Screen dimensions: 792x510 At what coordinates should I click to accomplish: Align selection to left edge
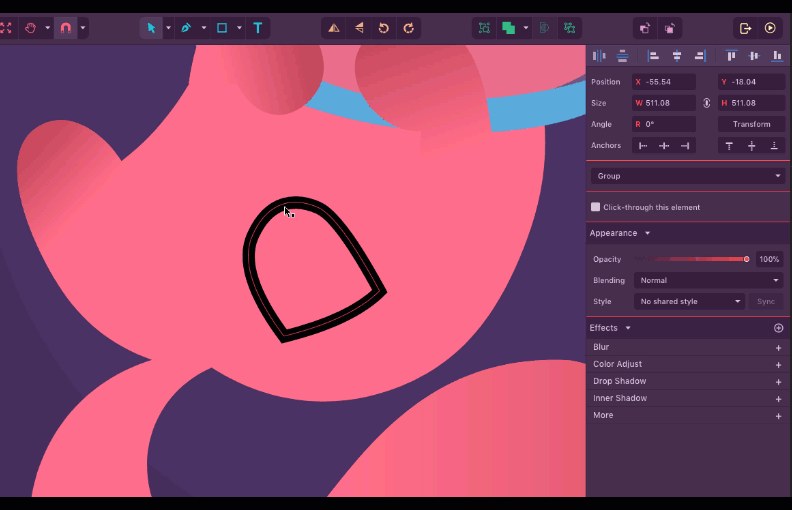[x=653, y=56]
